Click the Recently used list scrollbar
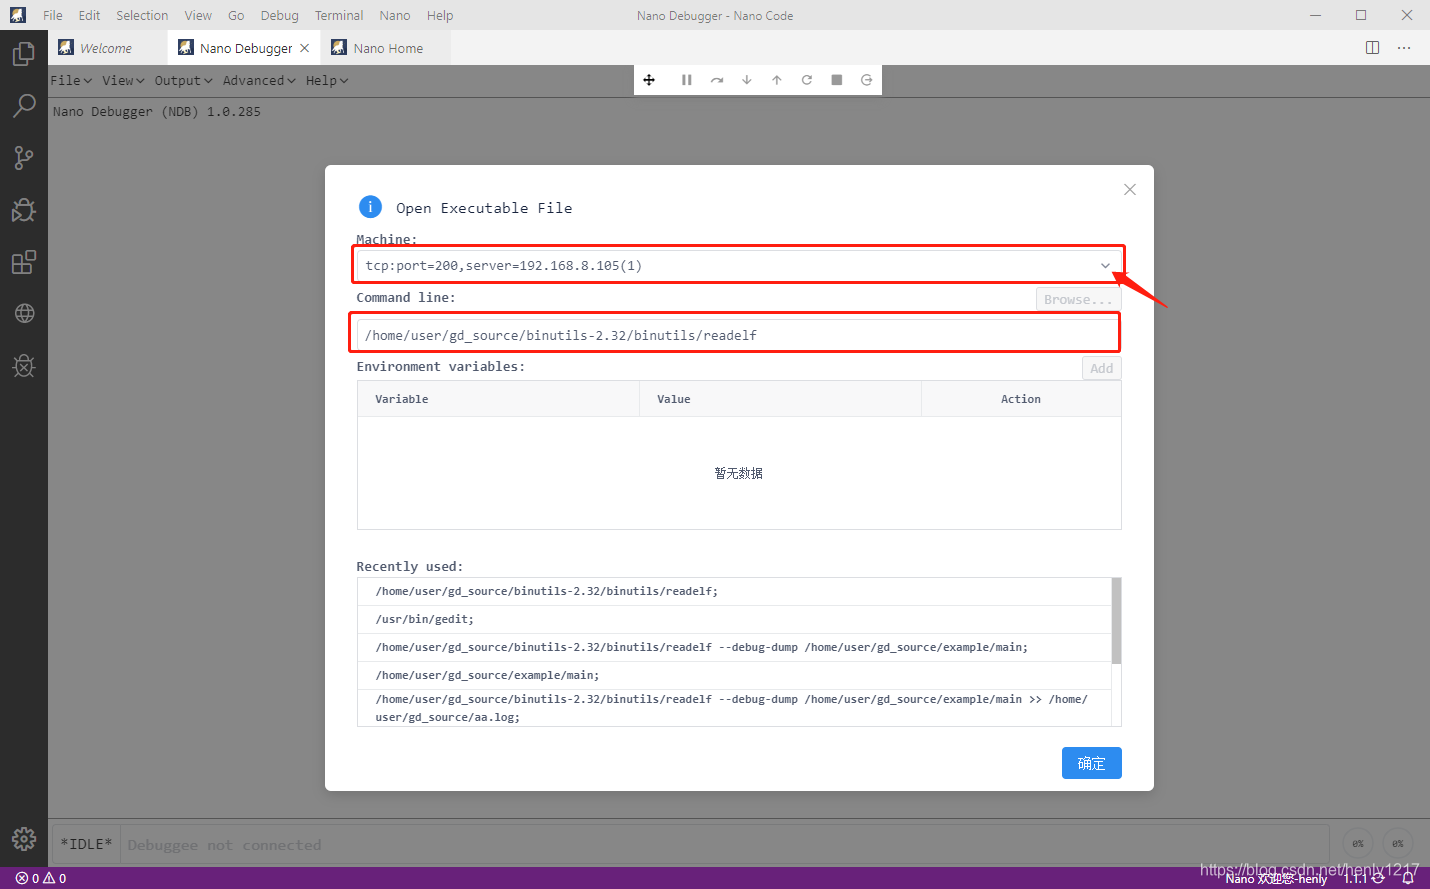 (x=1116, y=621)
